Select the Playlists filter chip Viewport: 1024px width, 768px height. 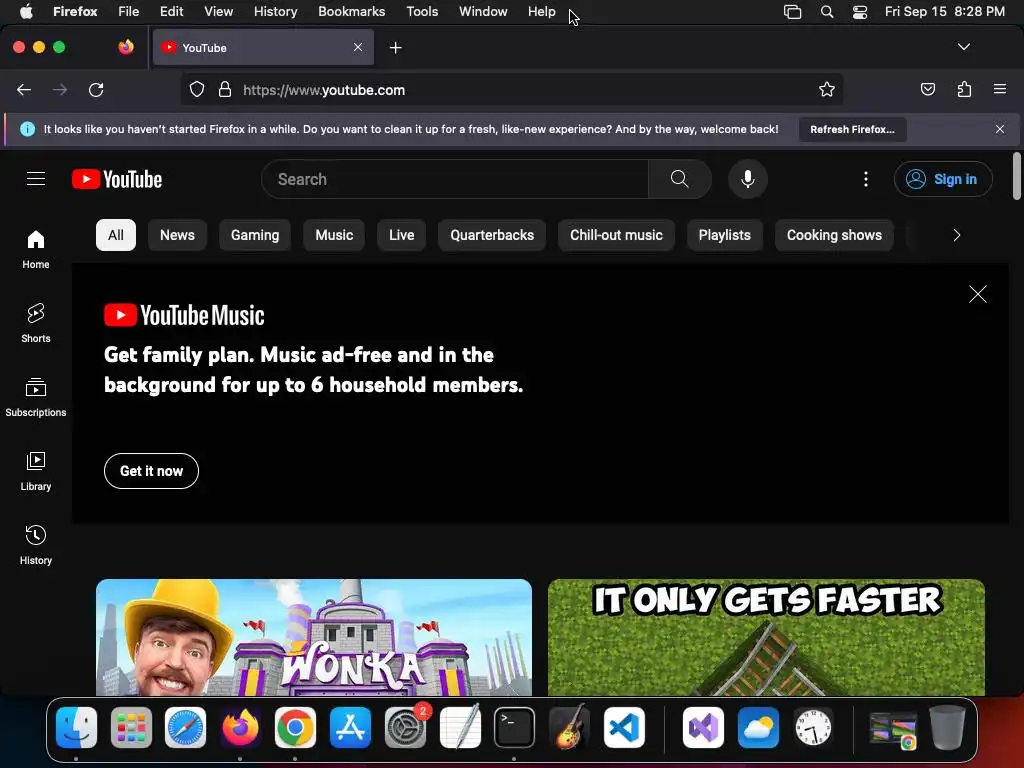[724, 235]
